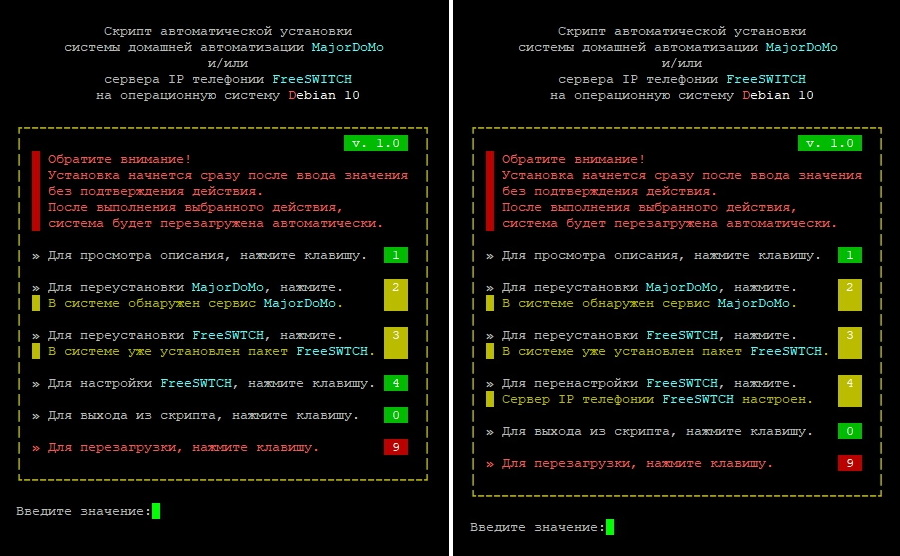The width and height of the screenshot is (900, 556).
Task: Click the green 0 badge in left terminal
Action: coord(395,415)
